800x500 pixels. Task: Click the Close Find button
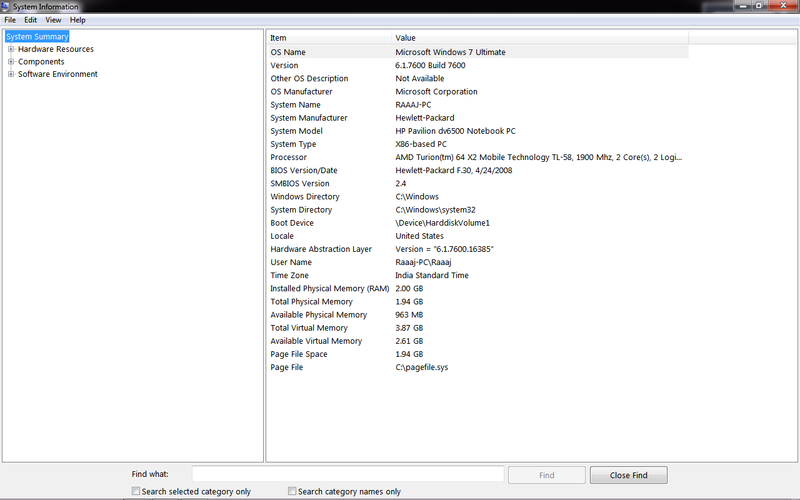pyautogui.click(x=629, y=475)
